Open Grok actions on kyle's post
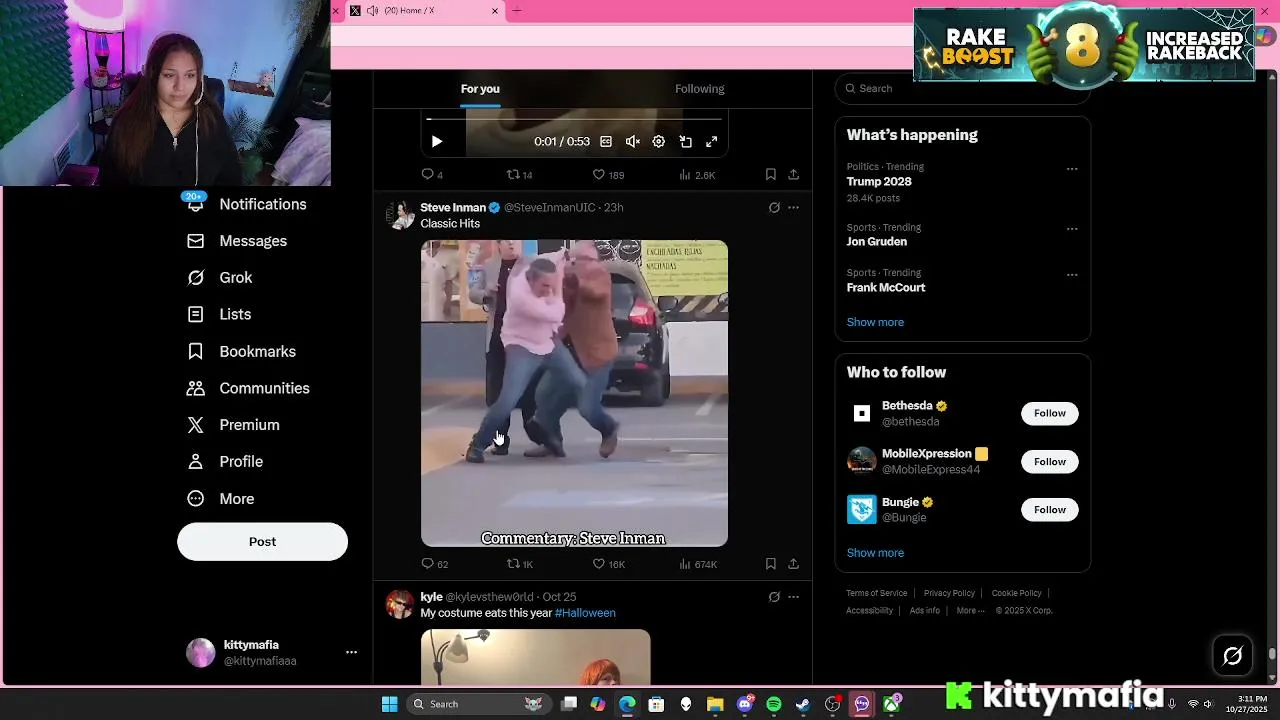This screenshot has width=1280, height=720. 774,597
